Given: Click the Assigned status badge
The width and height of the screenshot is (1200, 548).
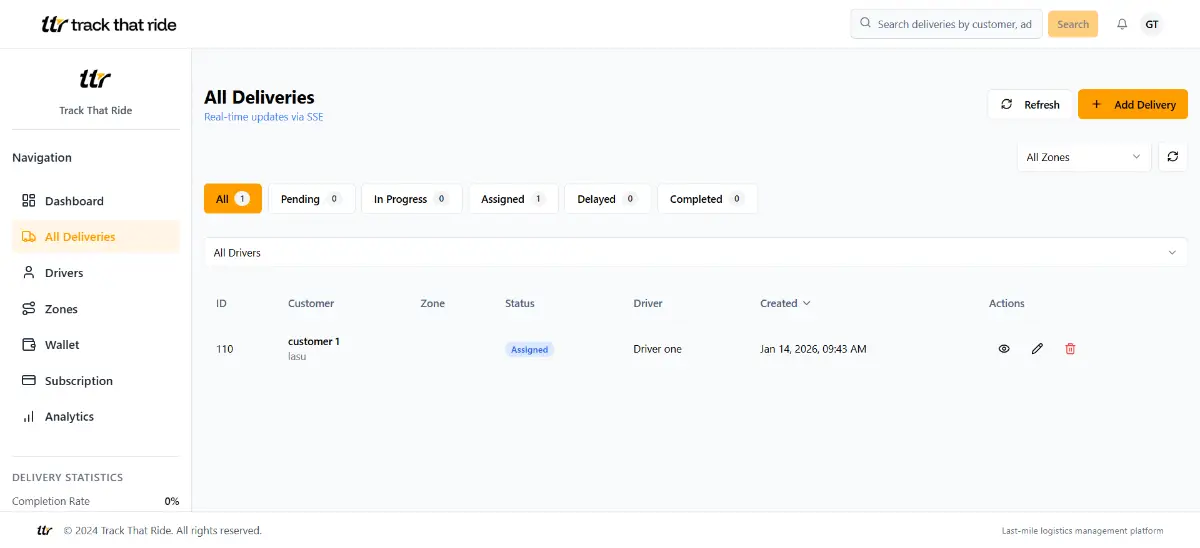Looking at the screenshot, I should (x=530, y=349).
